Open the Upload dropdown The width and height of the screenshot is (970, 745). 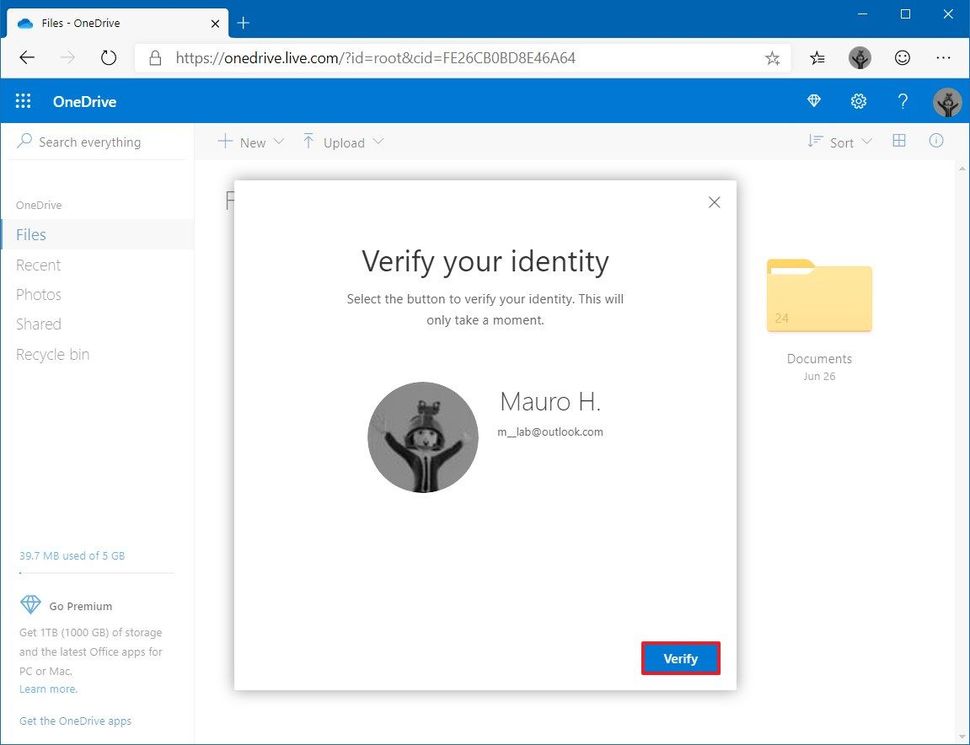[342, 142]
